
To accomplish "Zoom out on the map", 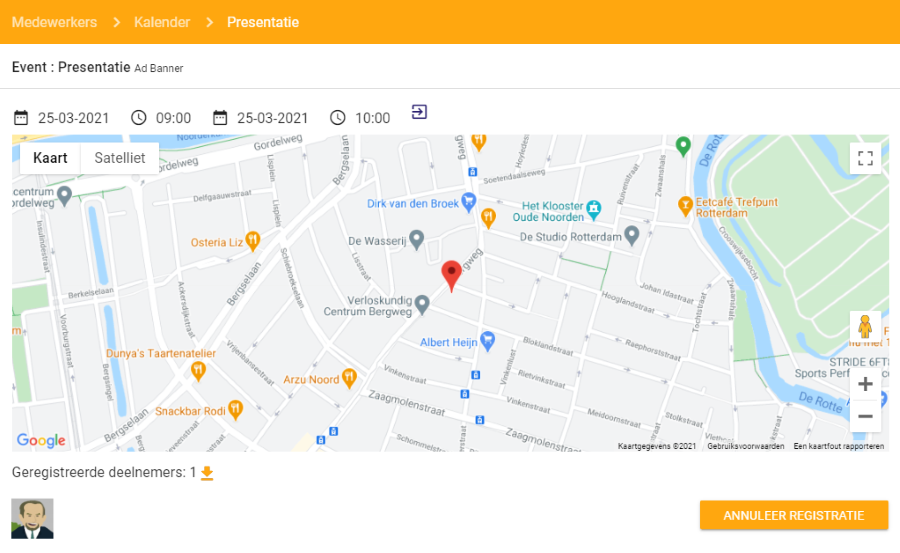I will pyautogui.click(x=865, y=416).
